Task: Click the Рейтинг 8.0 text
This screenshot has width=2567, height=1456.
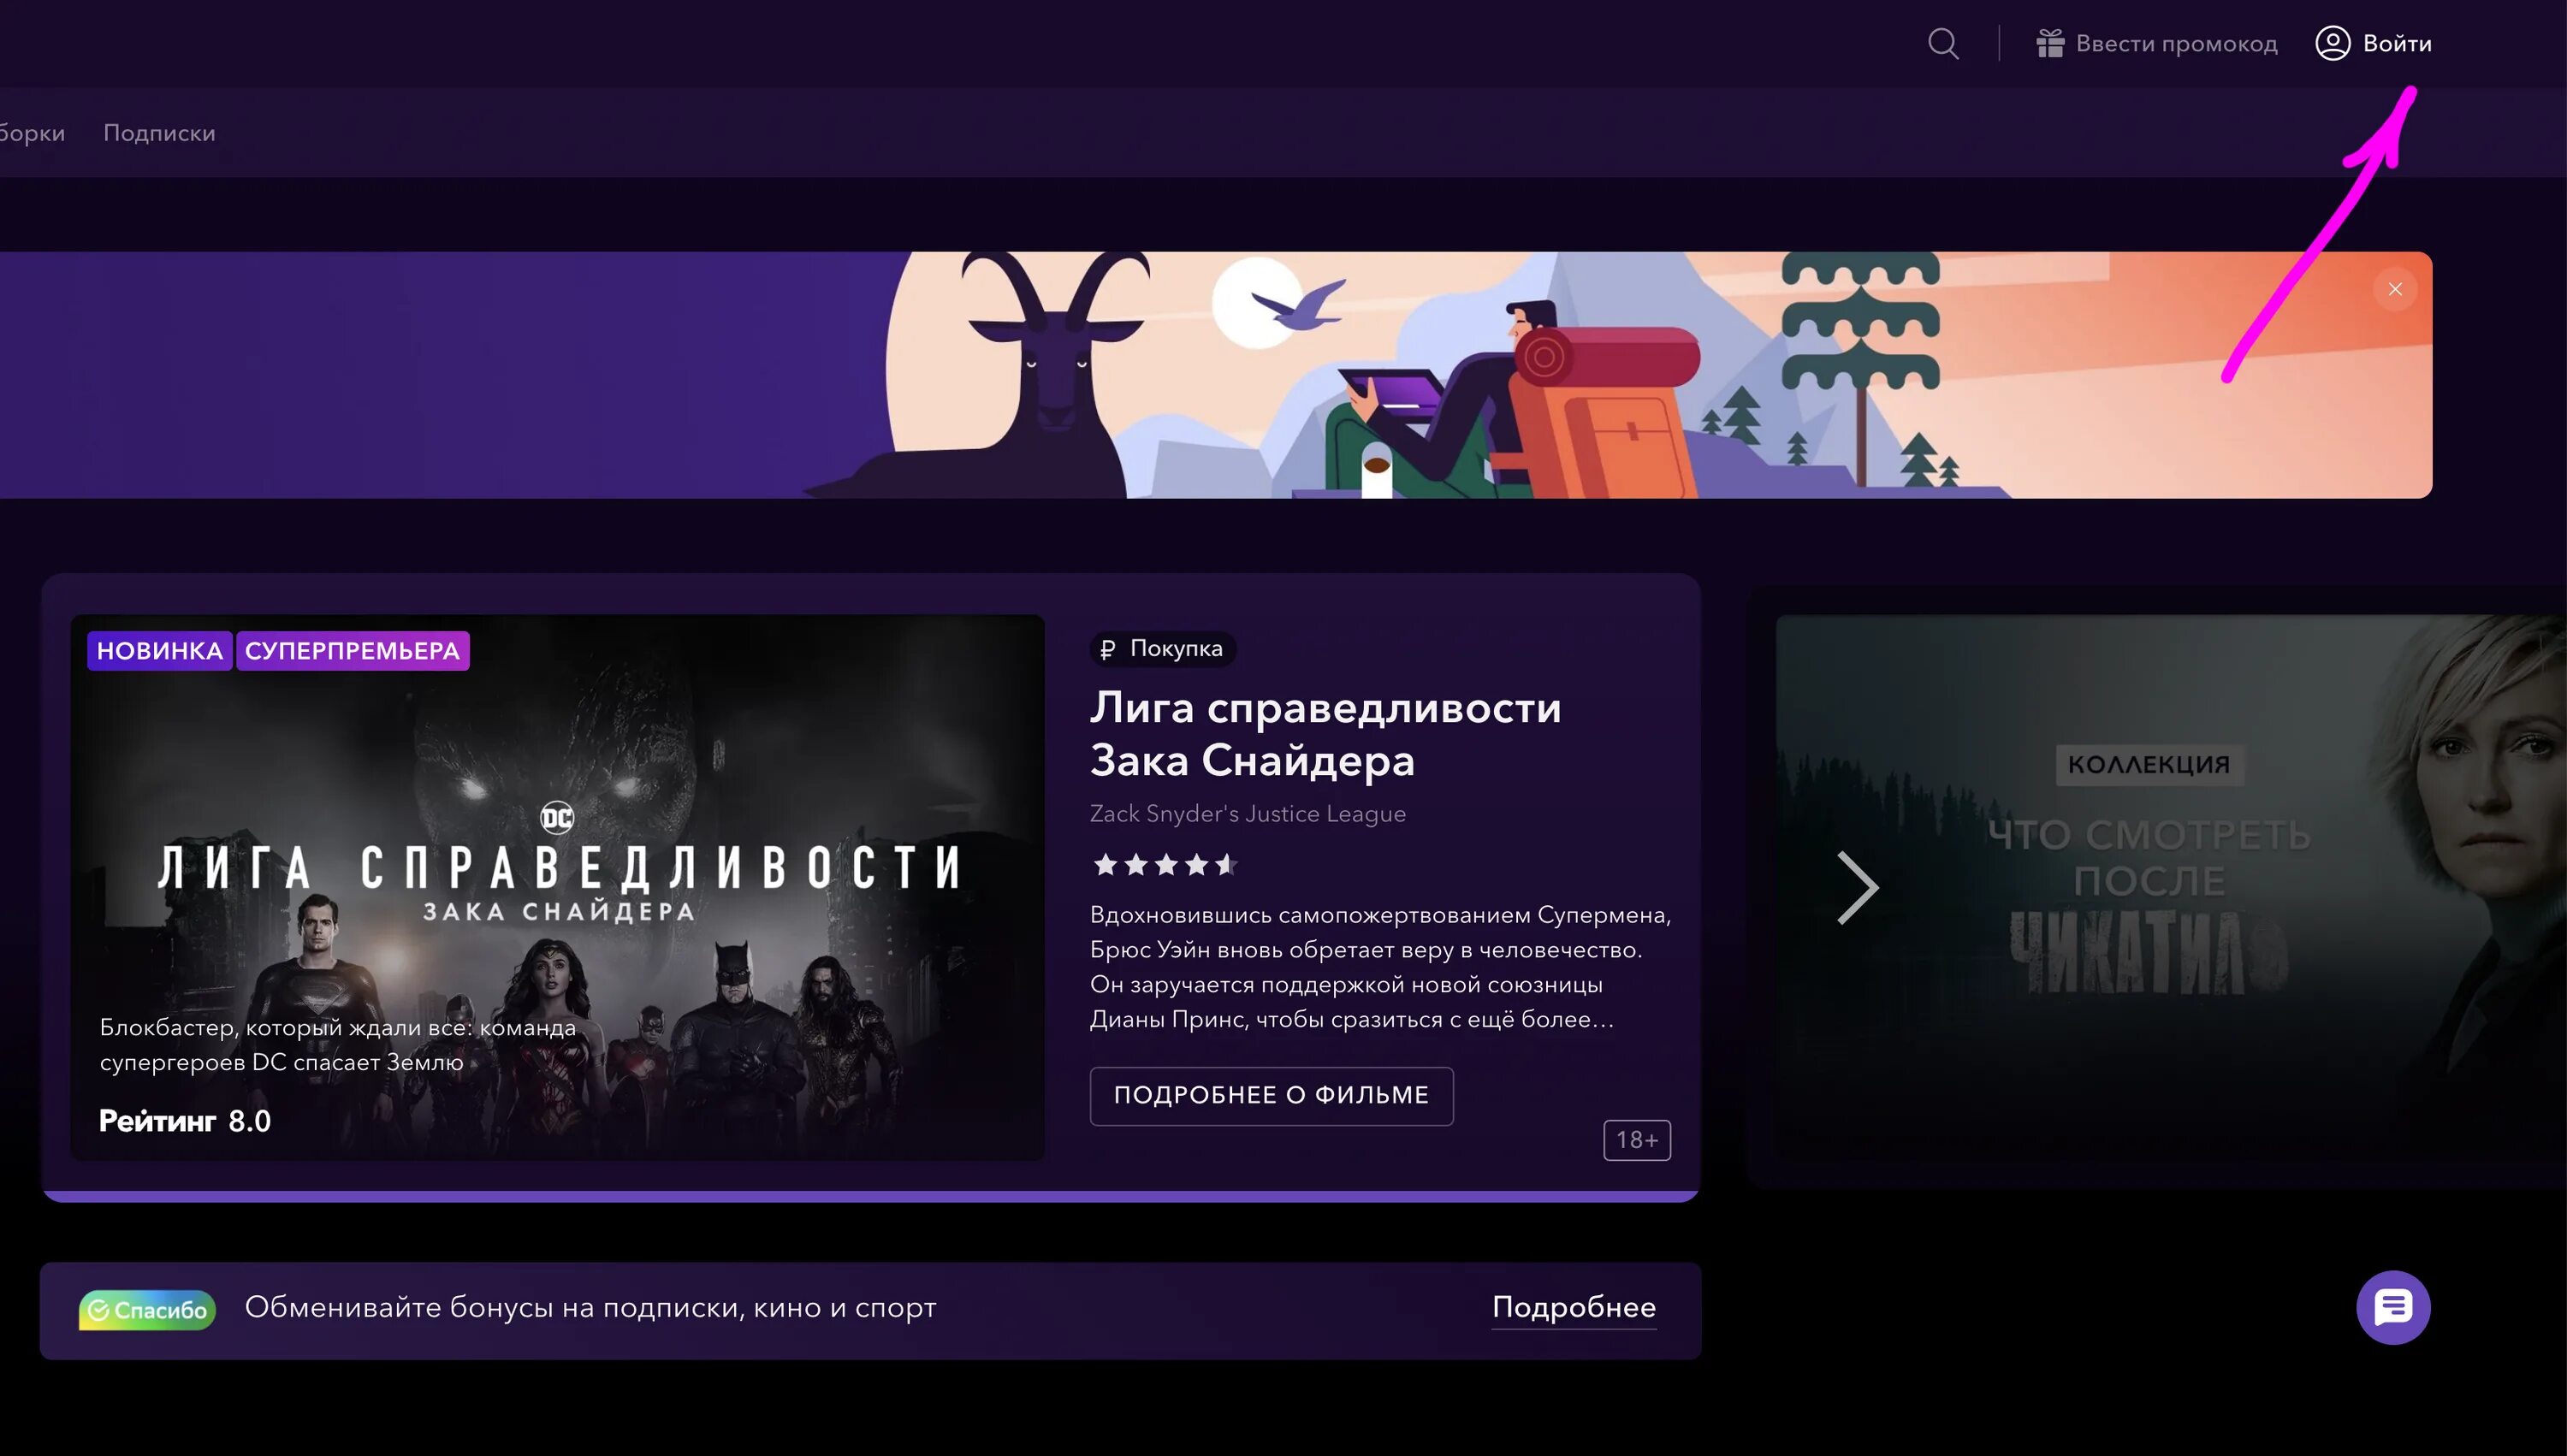Action: click(185, 1121)
